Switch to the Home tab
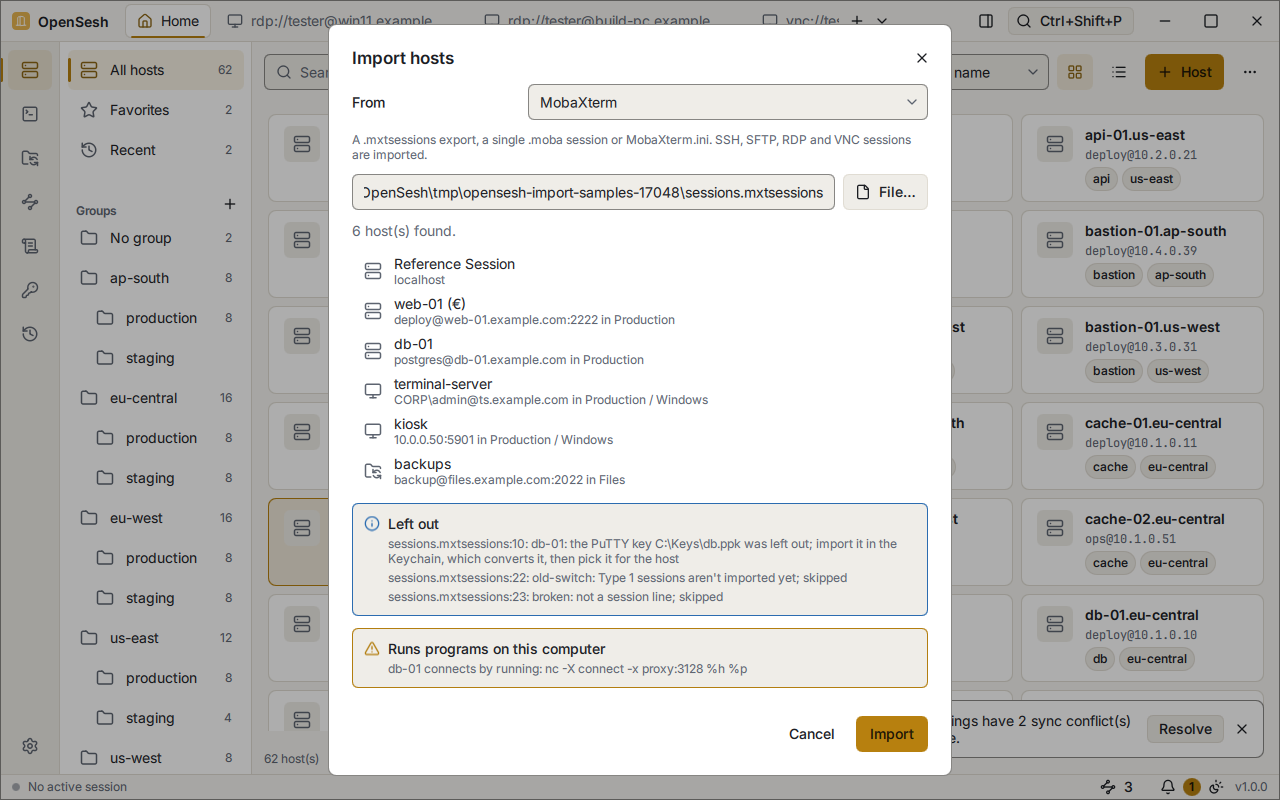Screen dimensions: 1280x800 168,21
